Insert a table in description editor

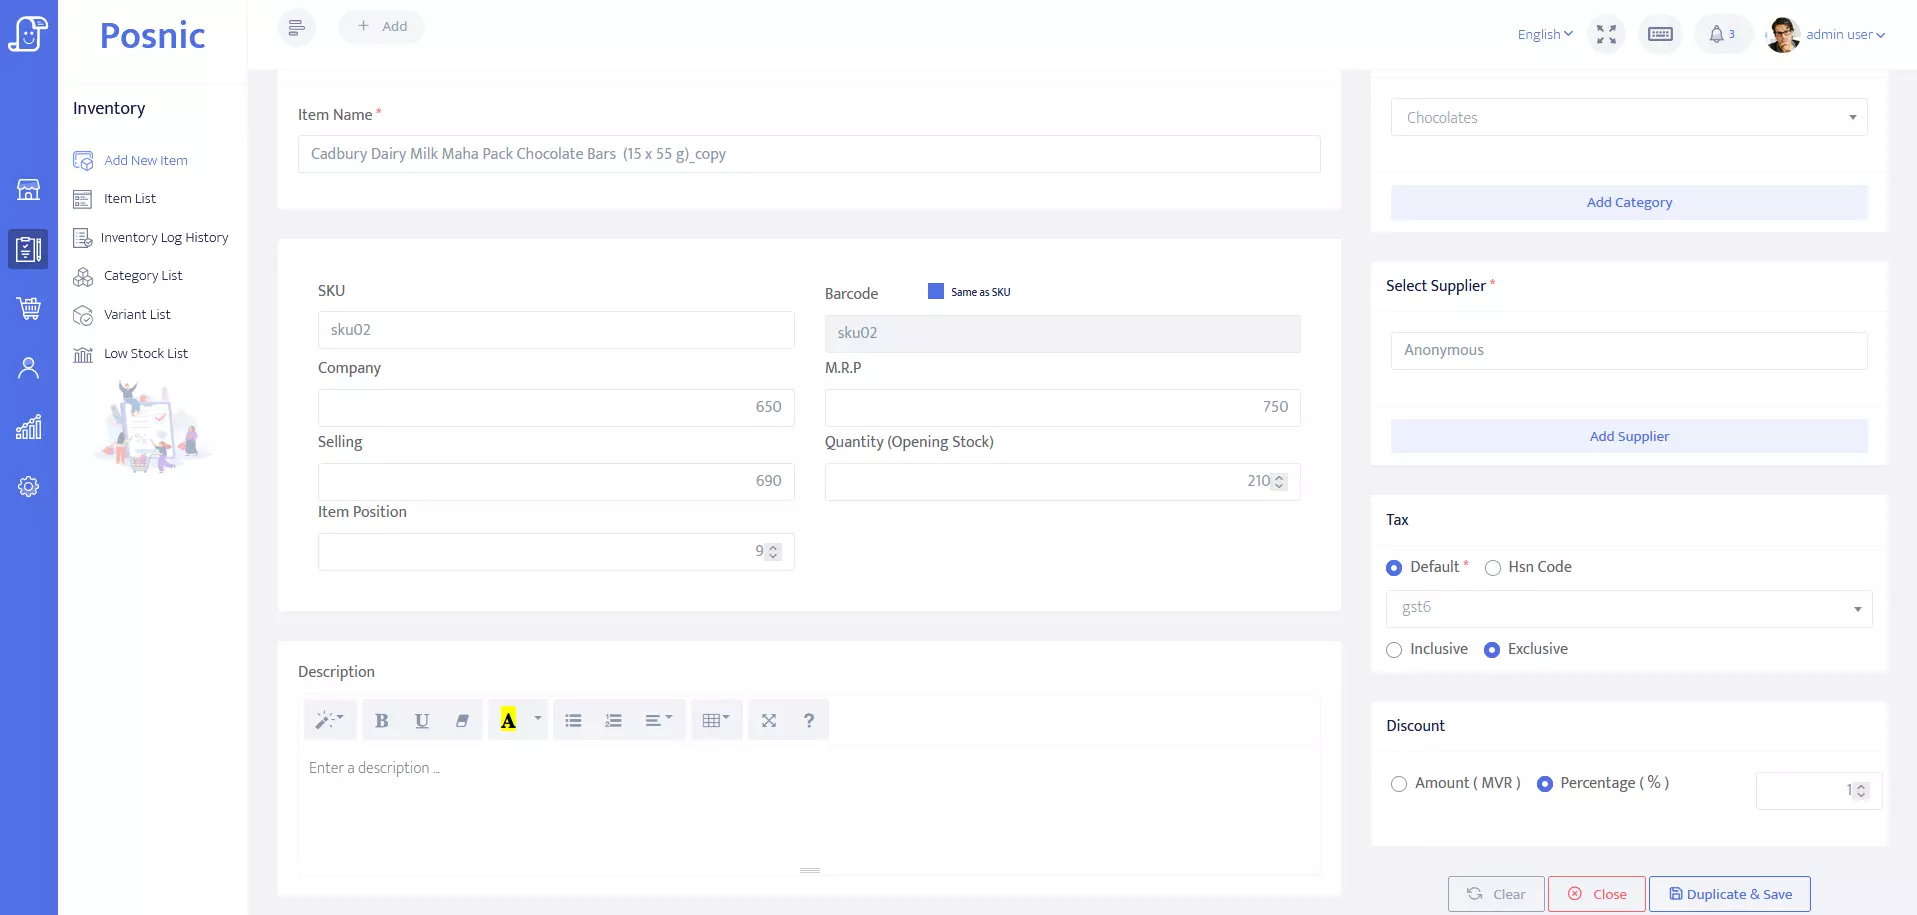716,721
